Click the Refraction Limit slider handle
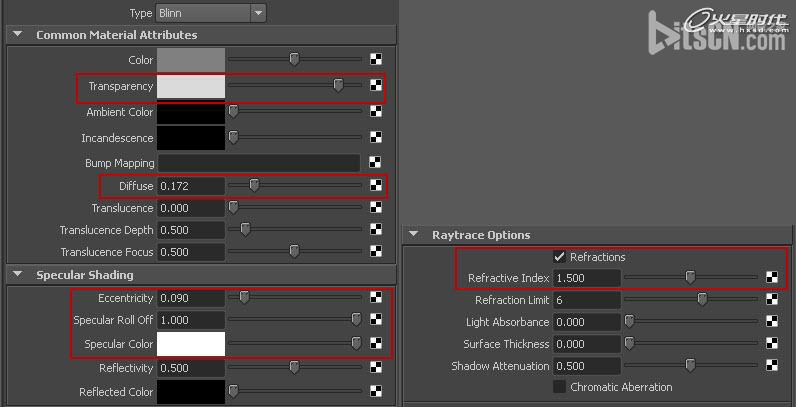796x407 pixels. [702, 299]
